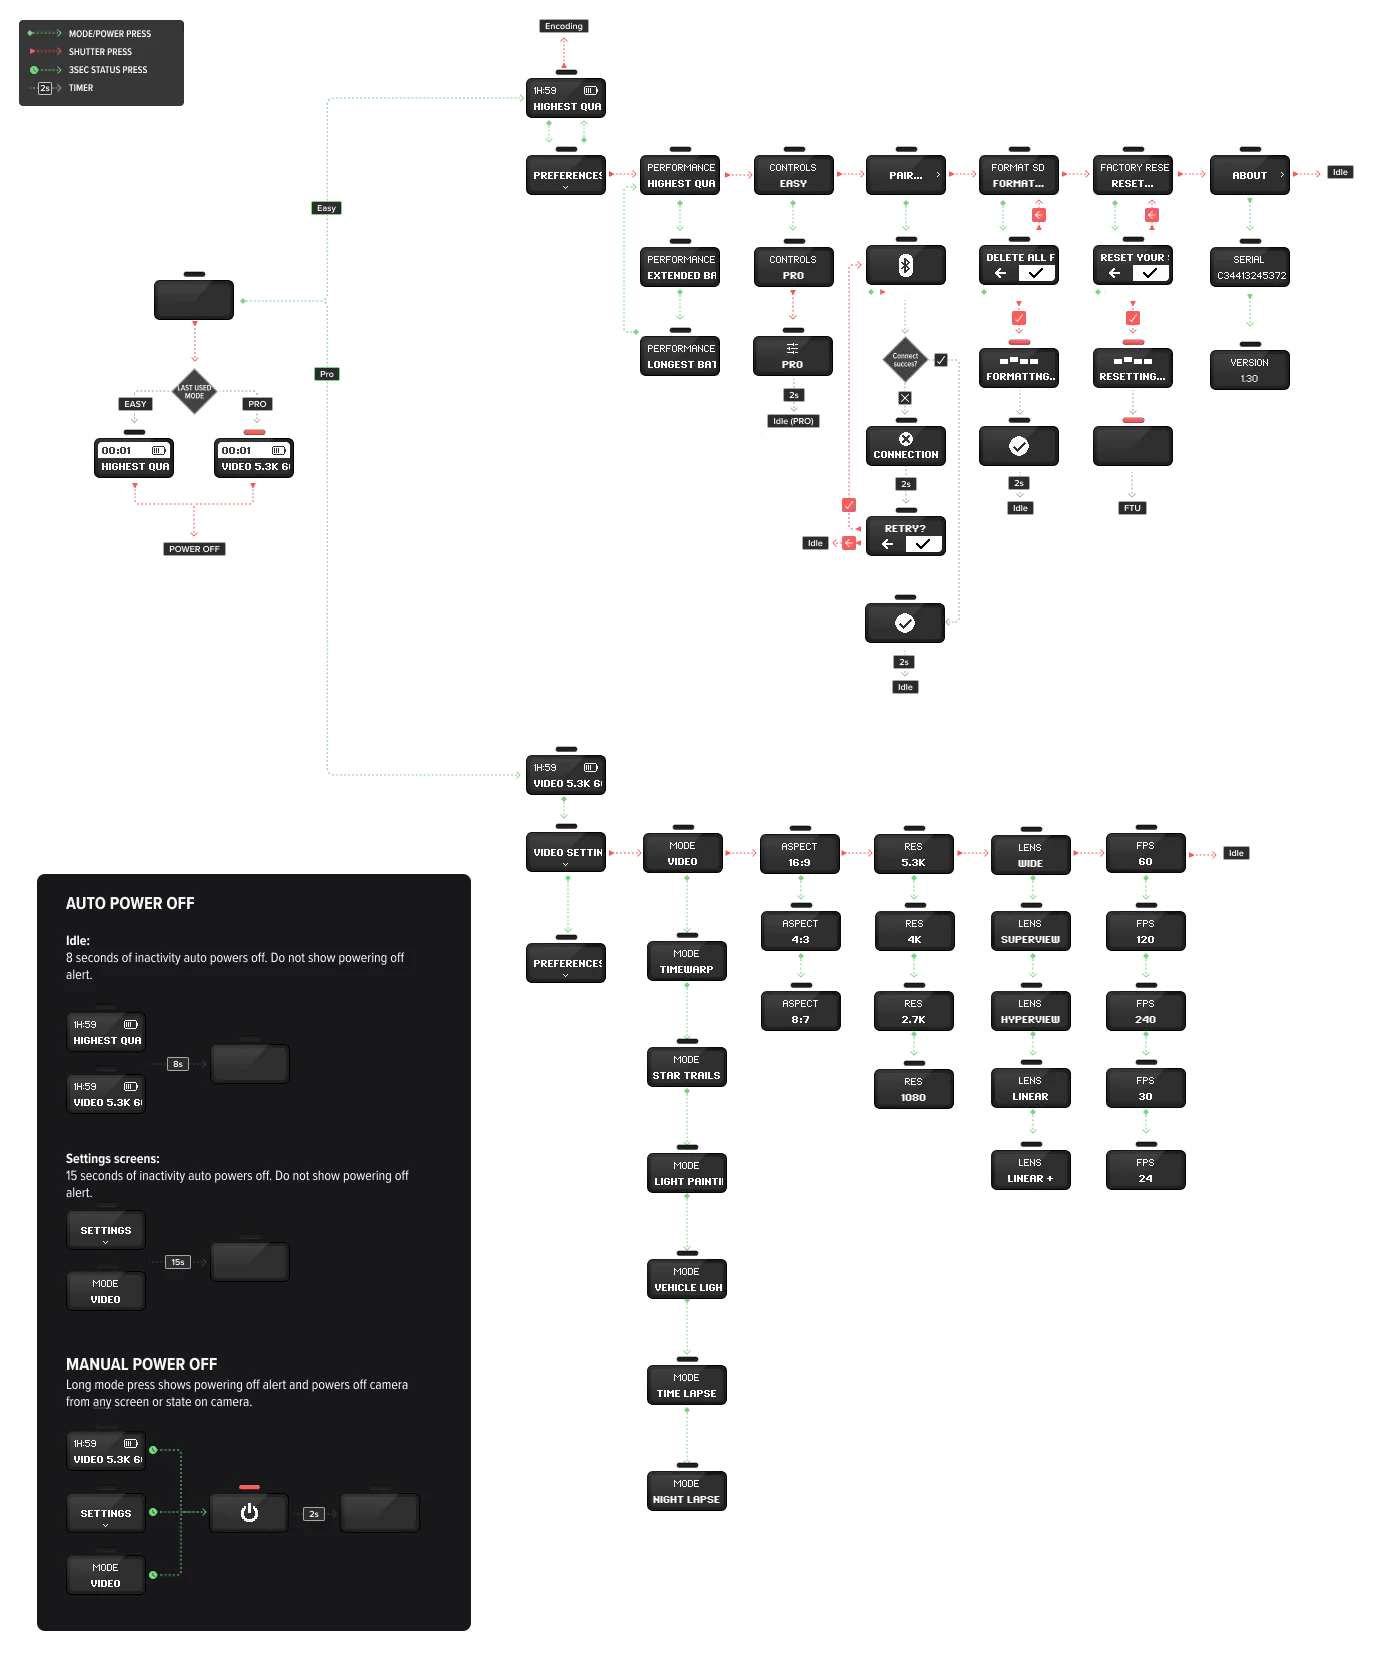Click the Idle (PRO) label

click(793, 421)
